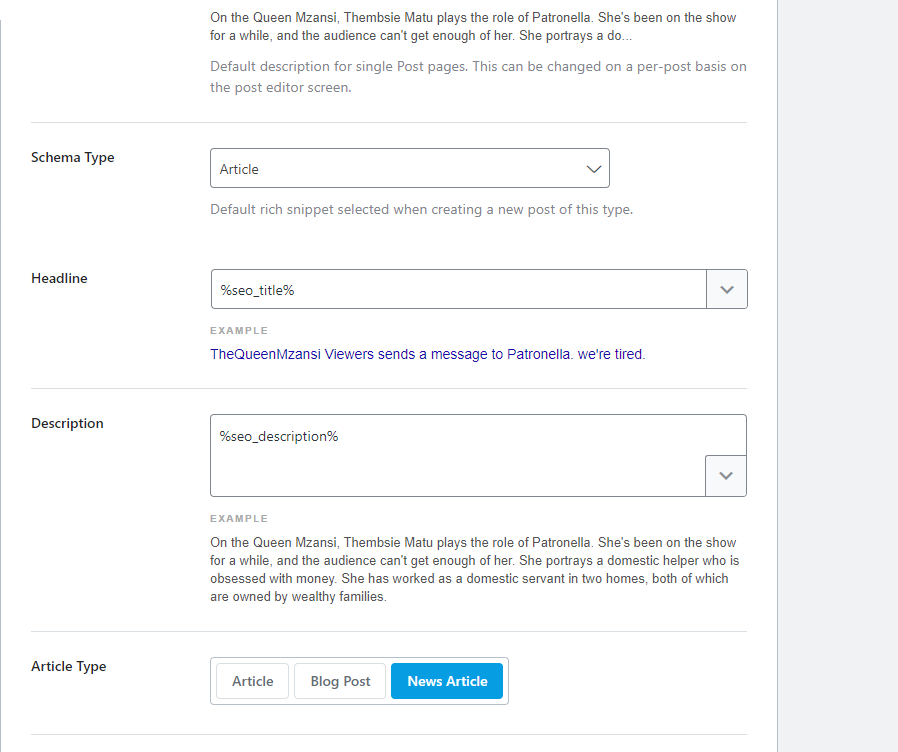Click the chevron arrow in Schema Type select
Viewport: 898px width, 752px height.
593,169
